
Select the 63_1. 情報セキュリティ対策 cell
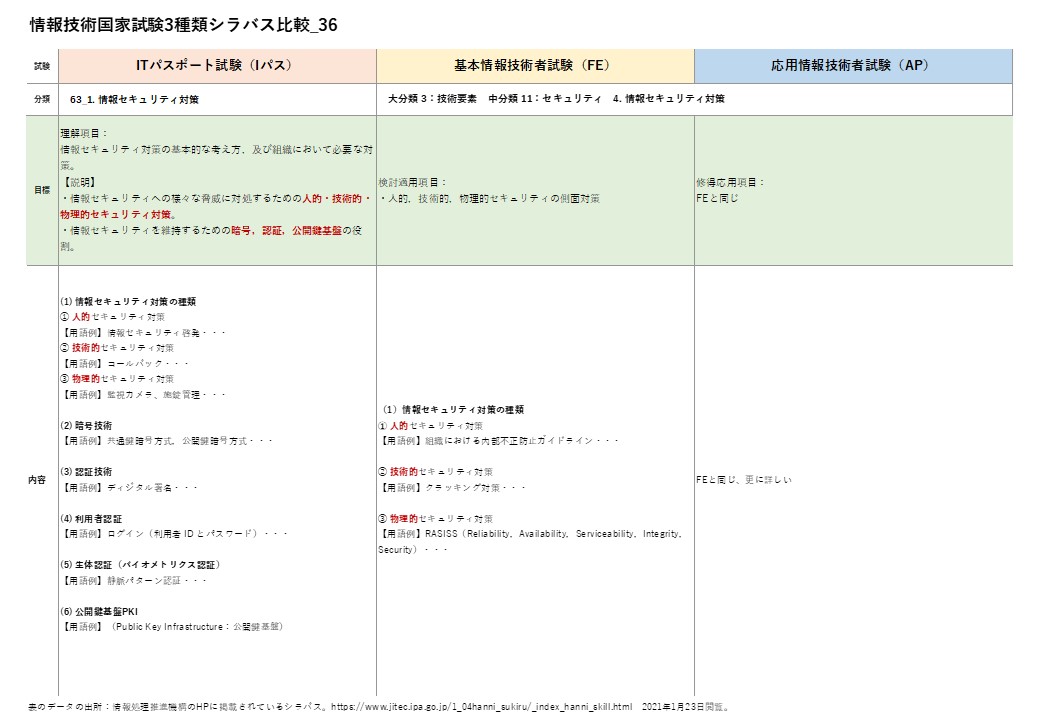pos(135,99)
